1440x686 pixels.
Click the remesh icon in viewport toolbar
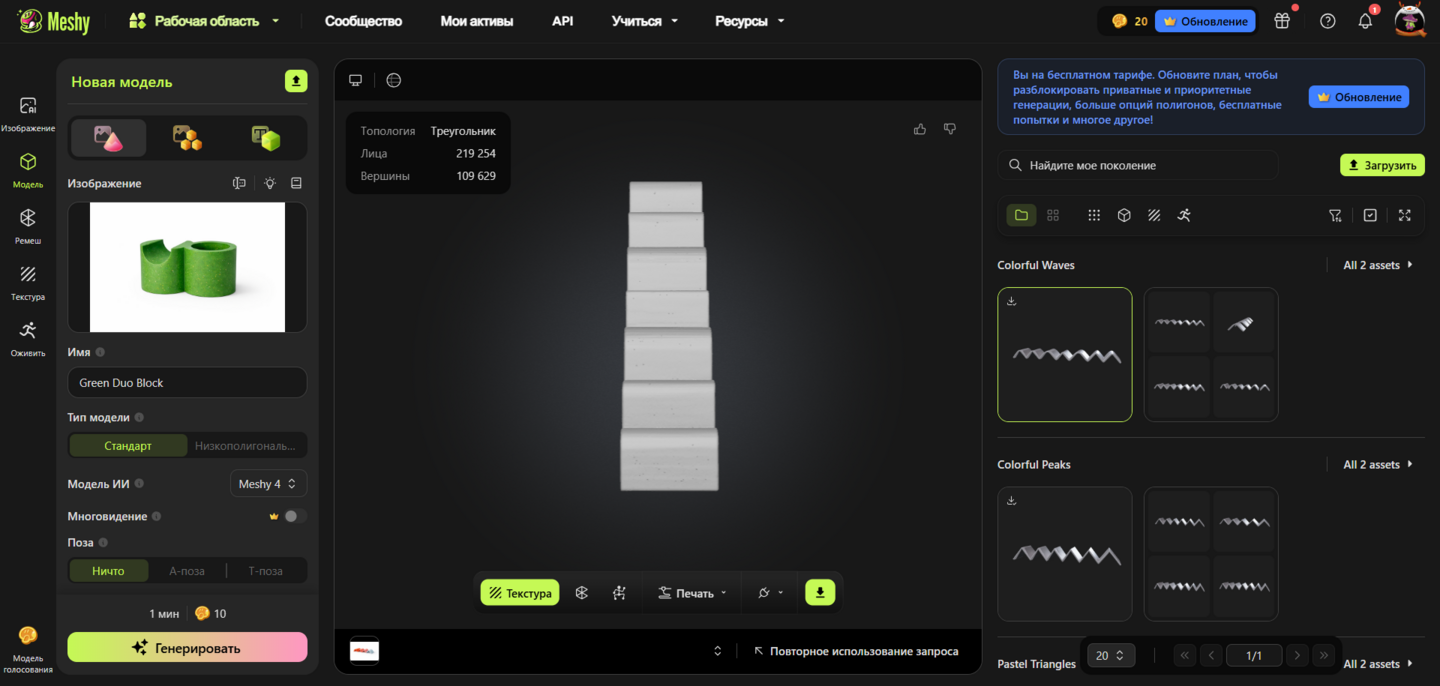[582, 593]
